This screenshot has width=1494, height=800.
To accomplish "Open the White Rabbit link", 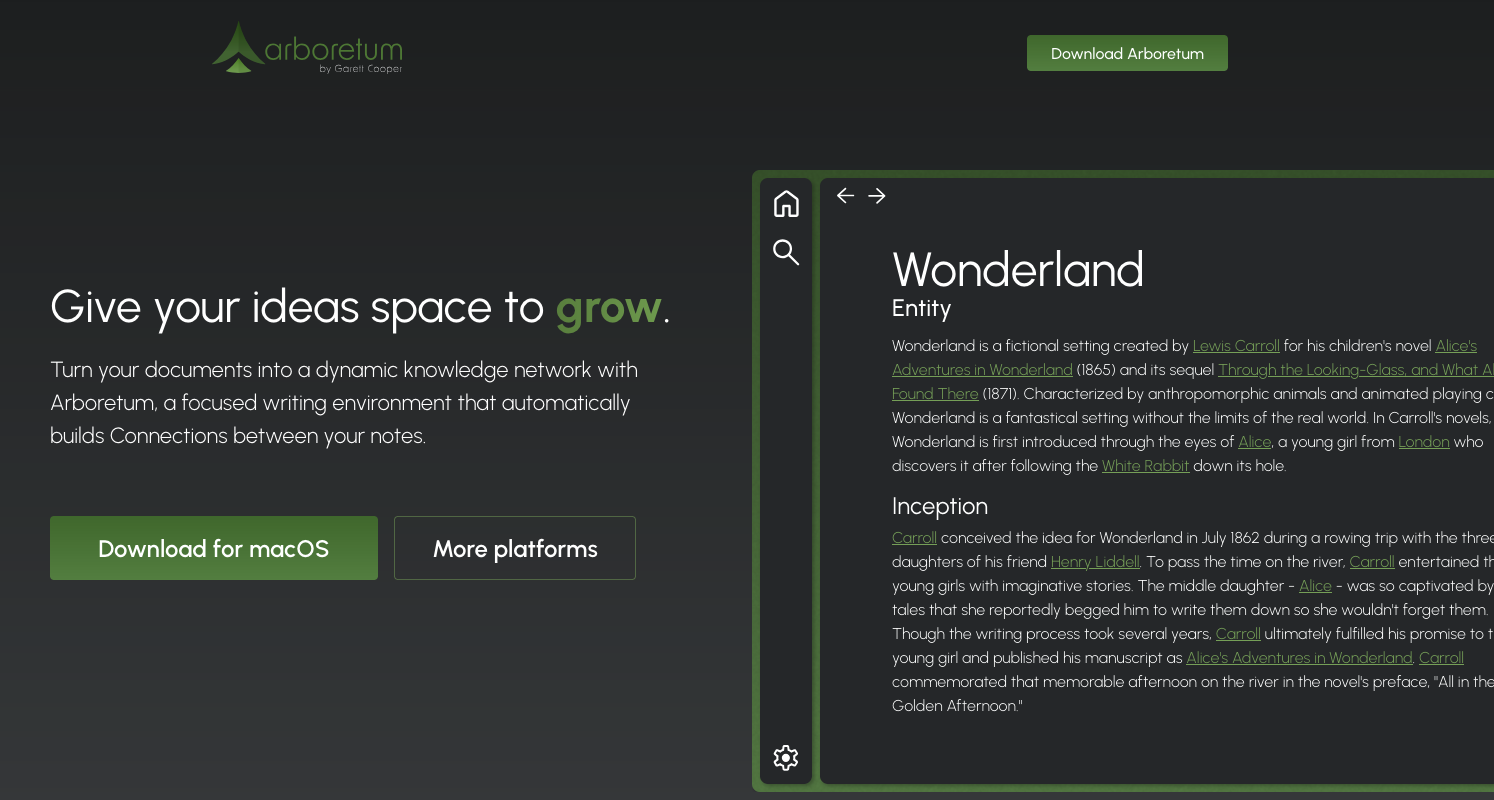I will [1146, 466].
